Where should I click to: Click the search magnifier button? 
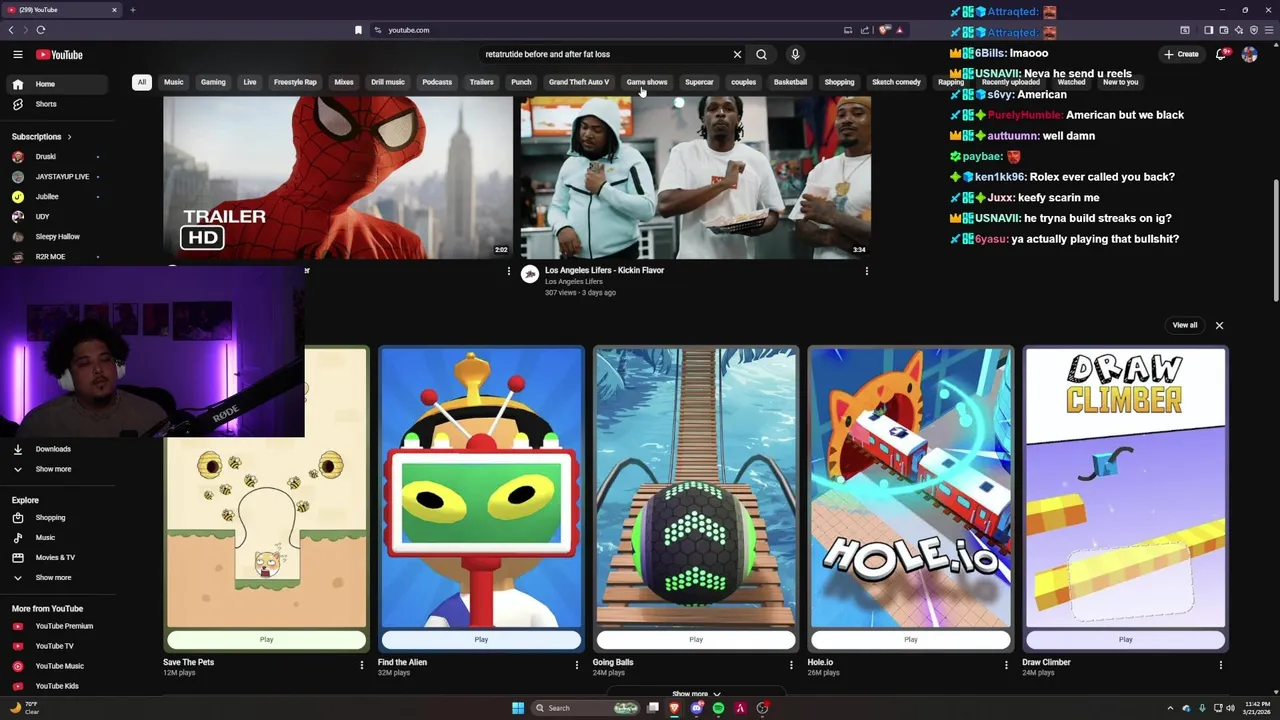pos(761,55)
